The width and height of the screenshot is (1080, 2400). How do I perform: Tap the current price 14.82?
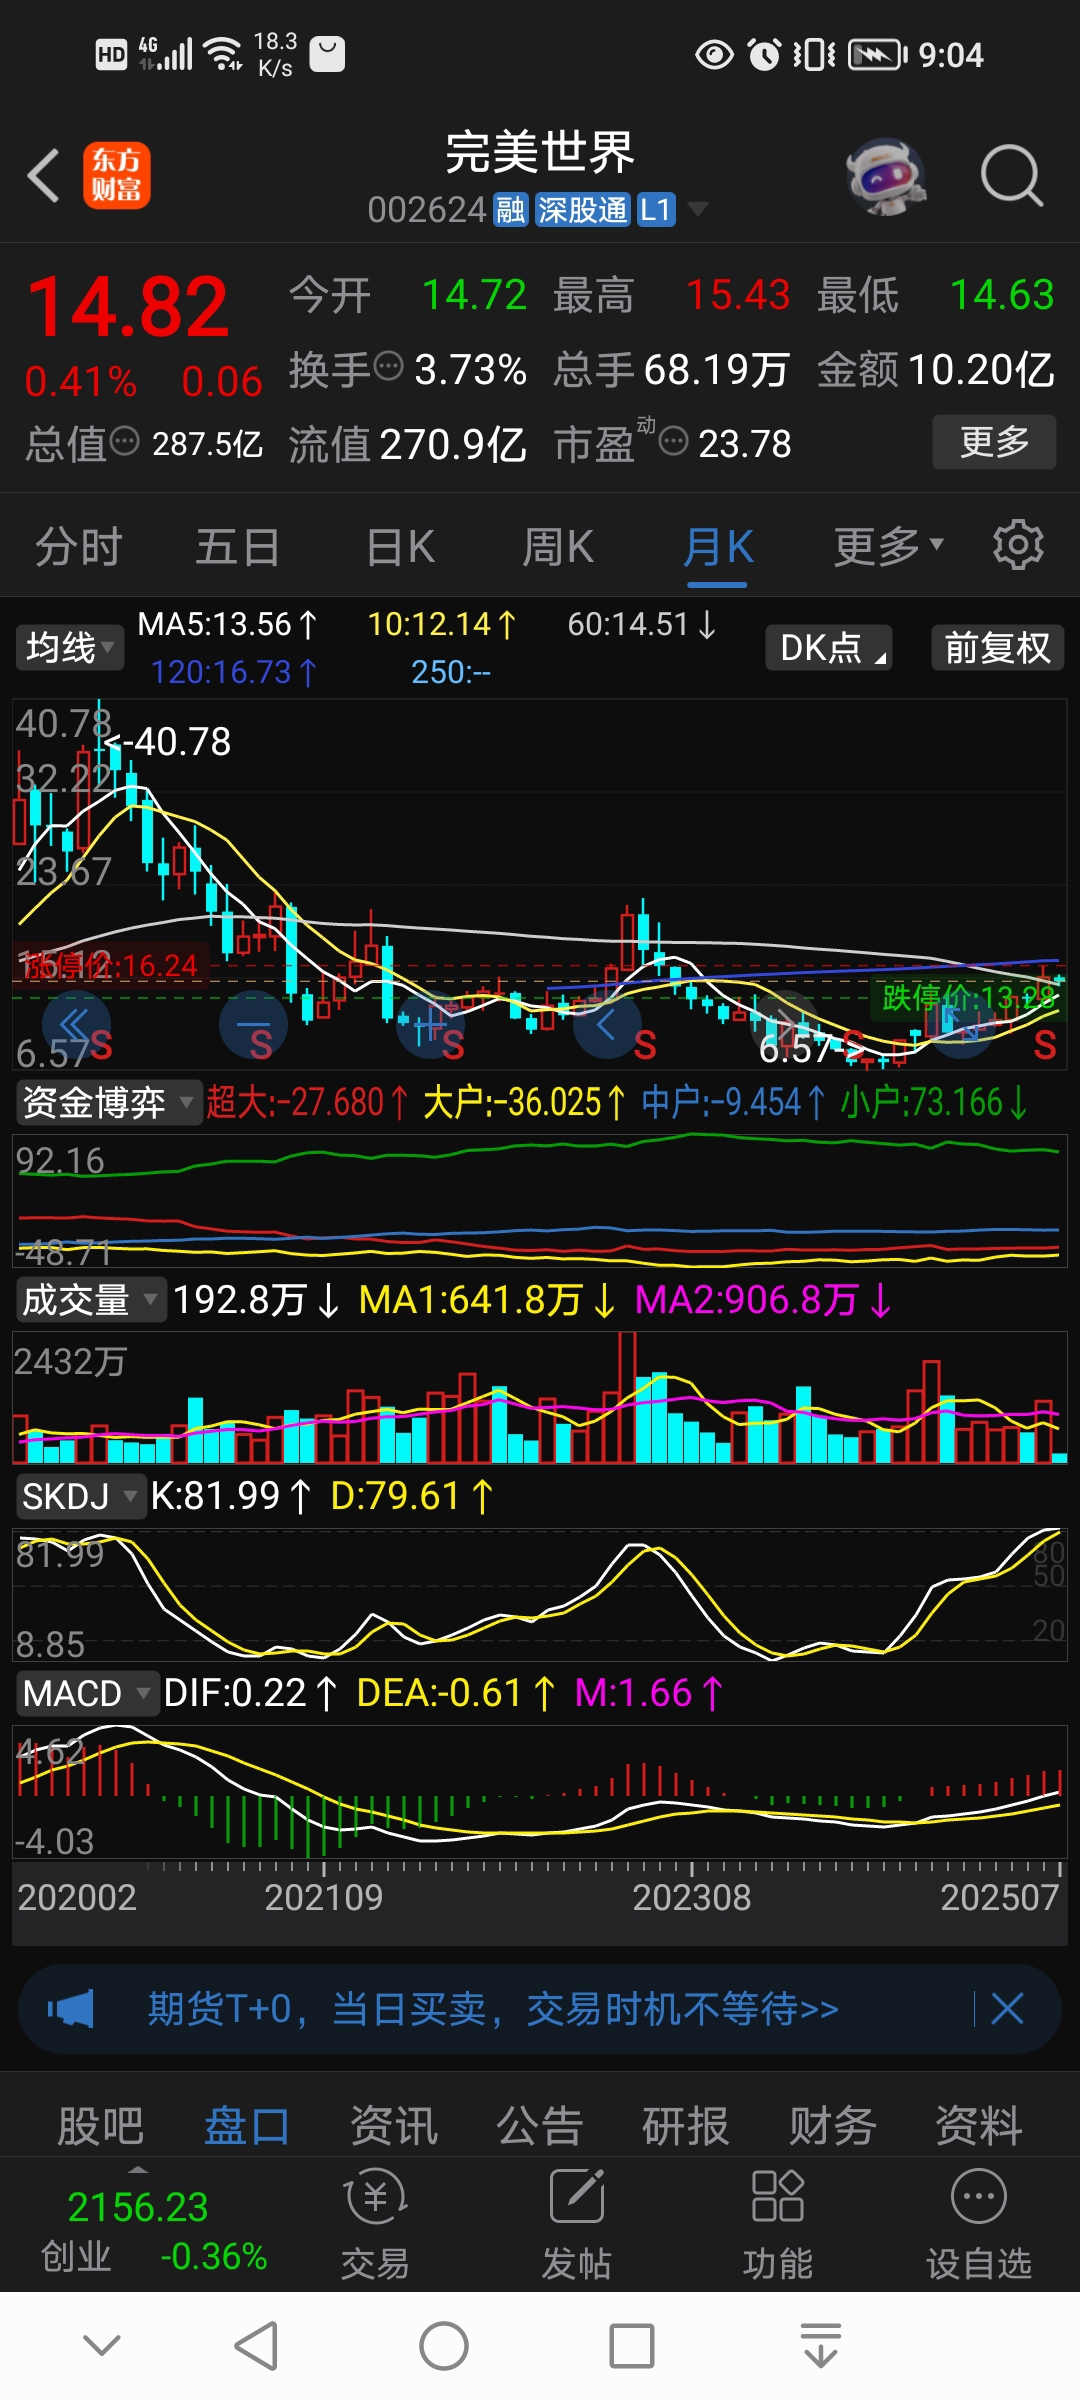pos(128,306)
